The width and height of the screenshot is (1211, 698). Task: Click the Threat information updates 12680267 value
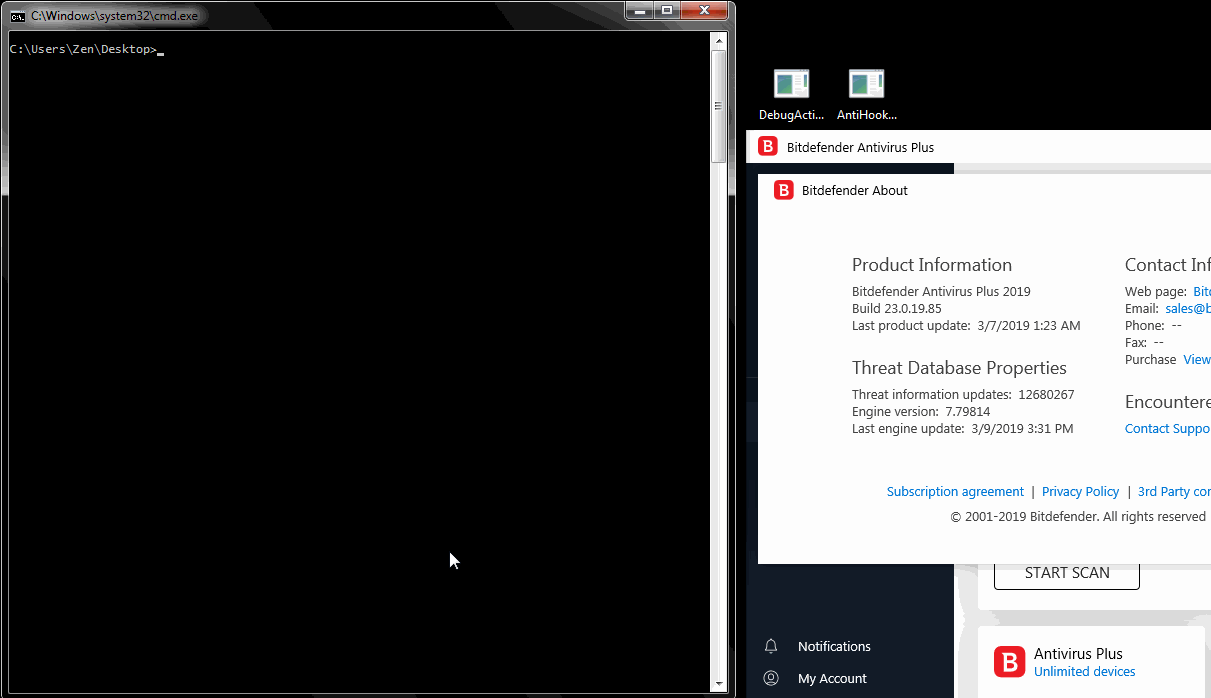click(x=1046, y=395)
